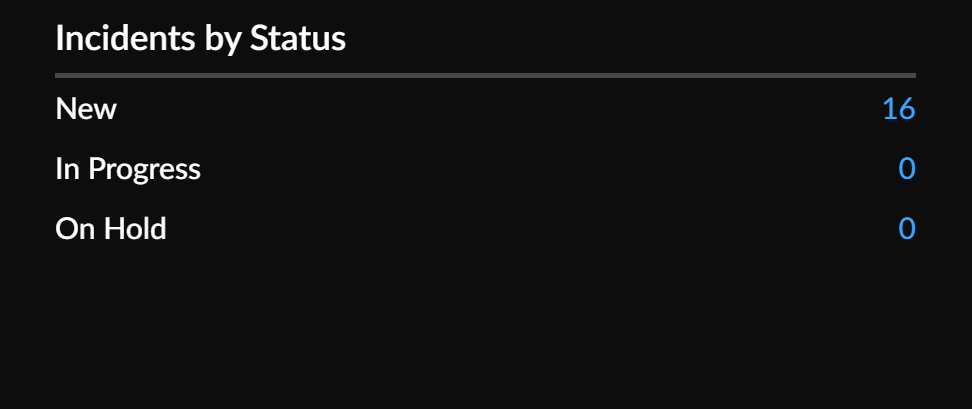The width and height of the screenshot is (972, 409).
Task: View the list of New incidents
Action: [x=898, y=109]
